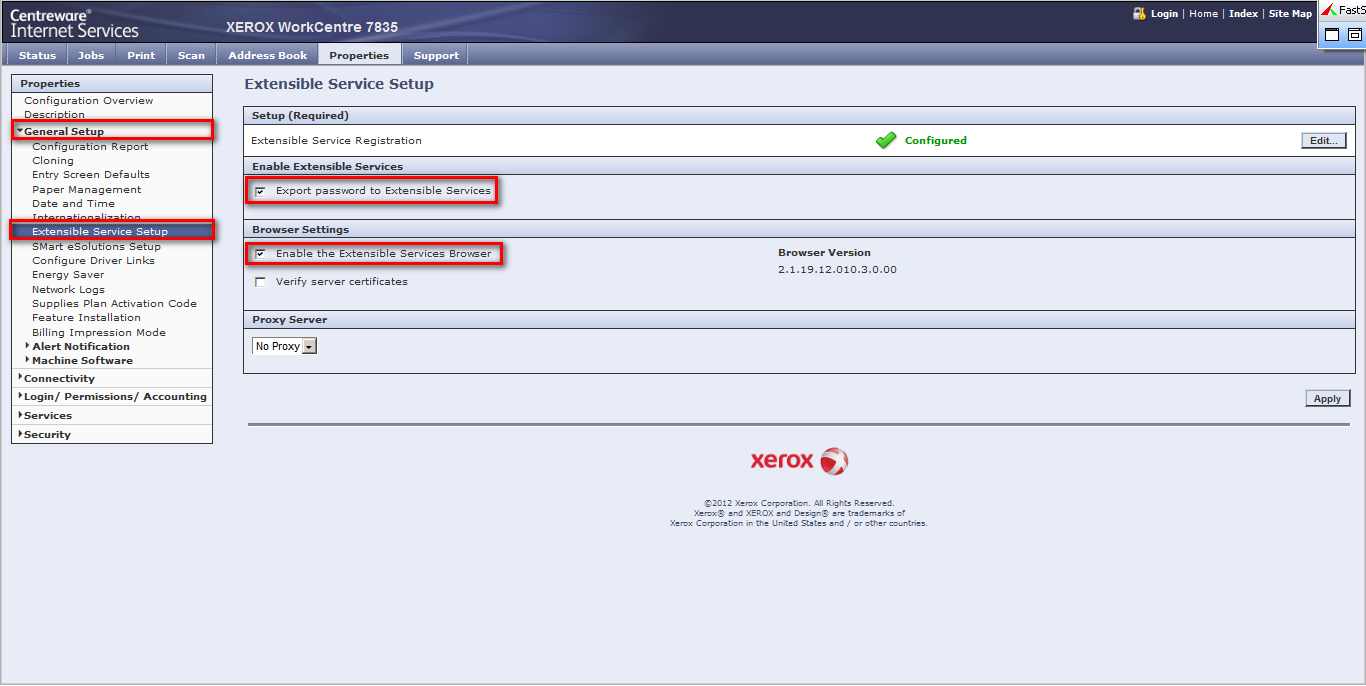Toggle Export password to Extensible Services checkbox
The image size is (1366, 686).
tap(261, 191)
